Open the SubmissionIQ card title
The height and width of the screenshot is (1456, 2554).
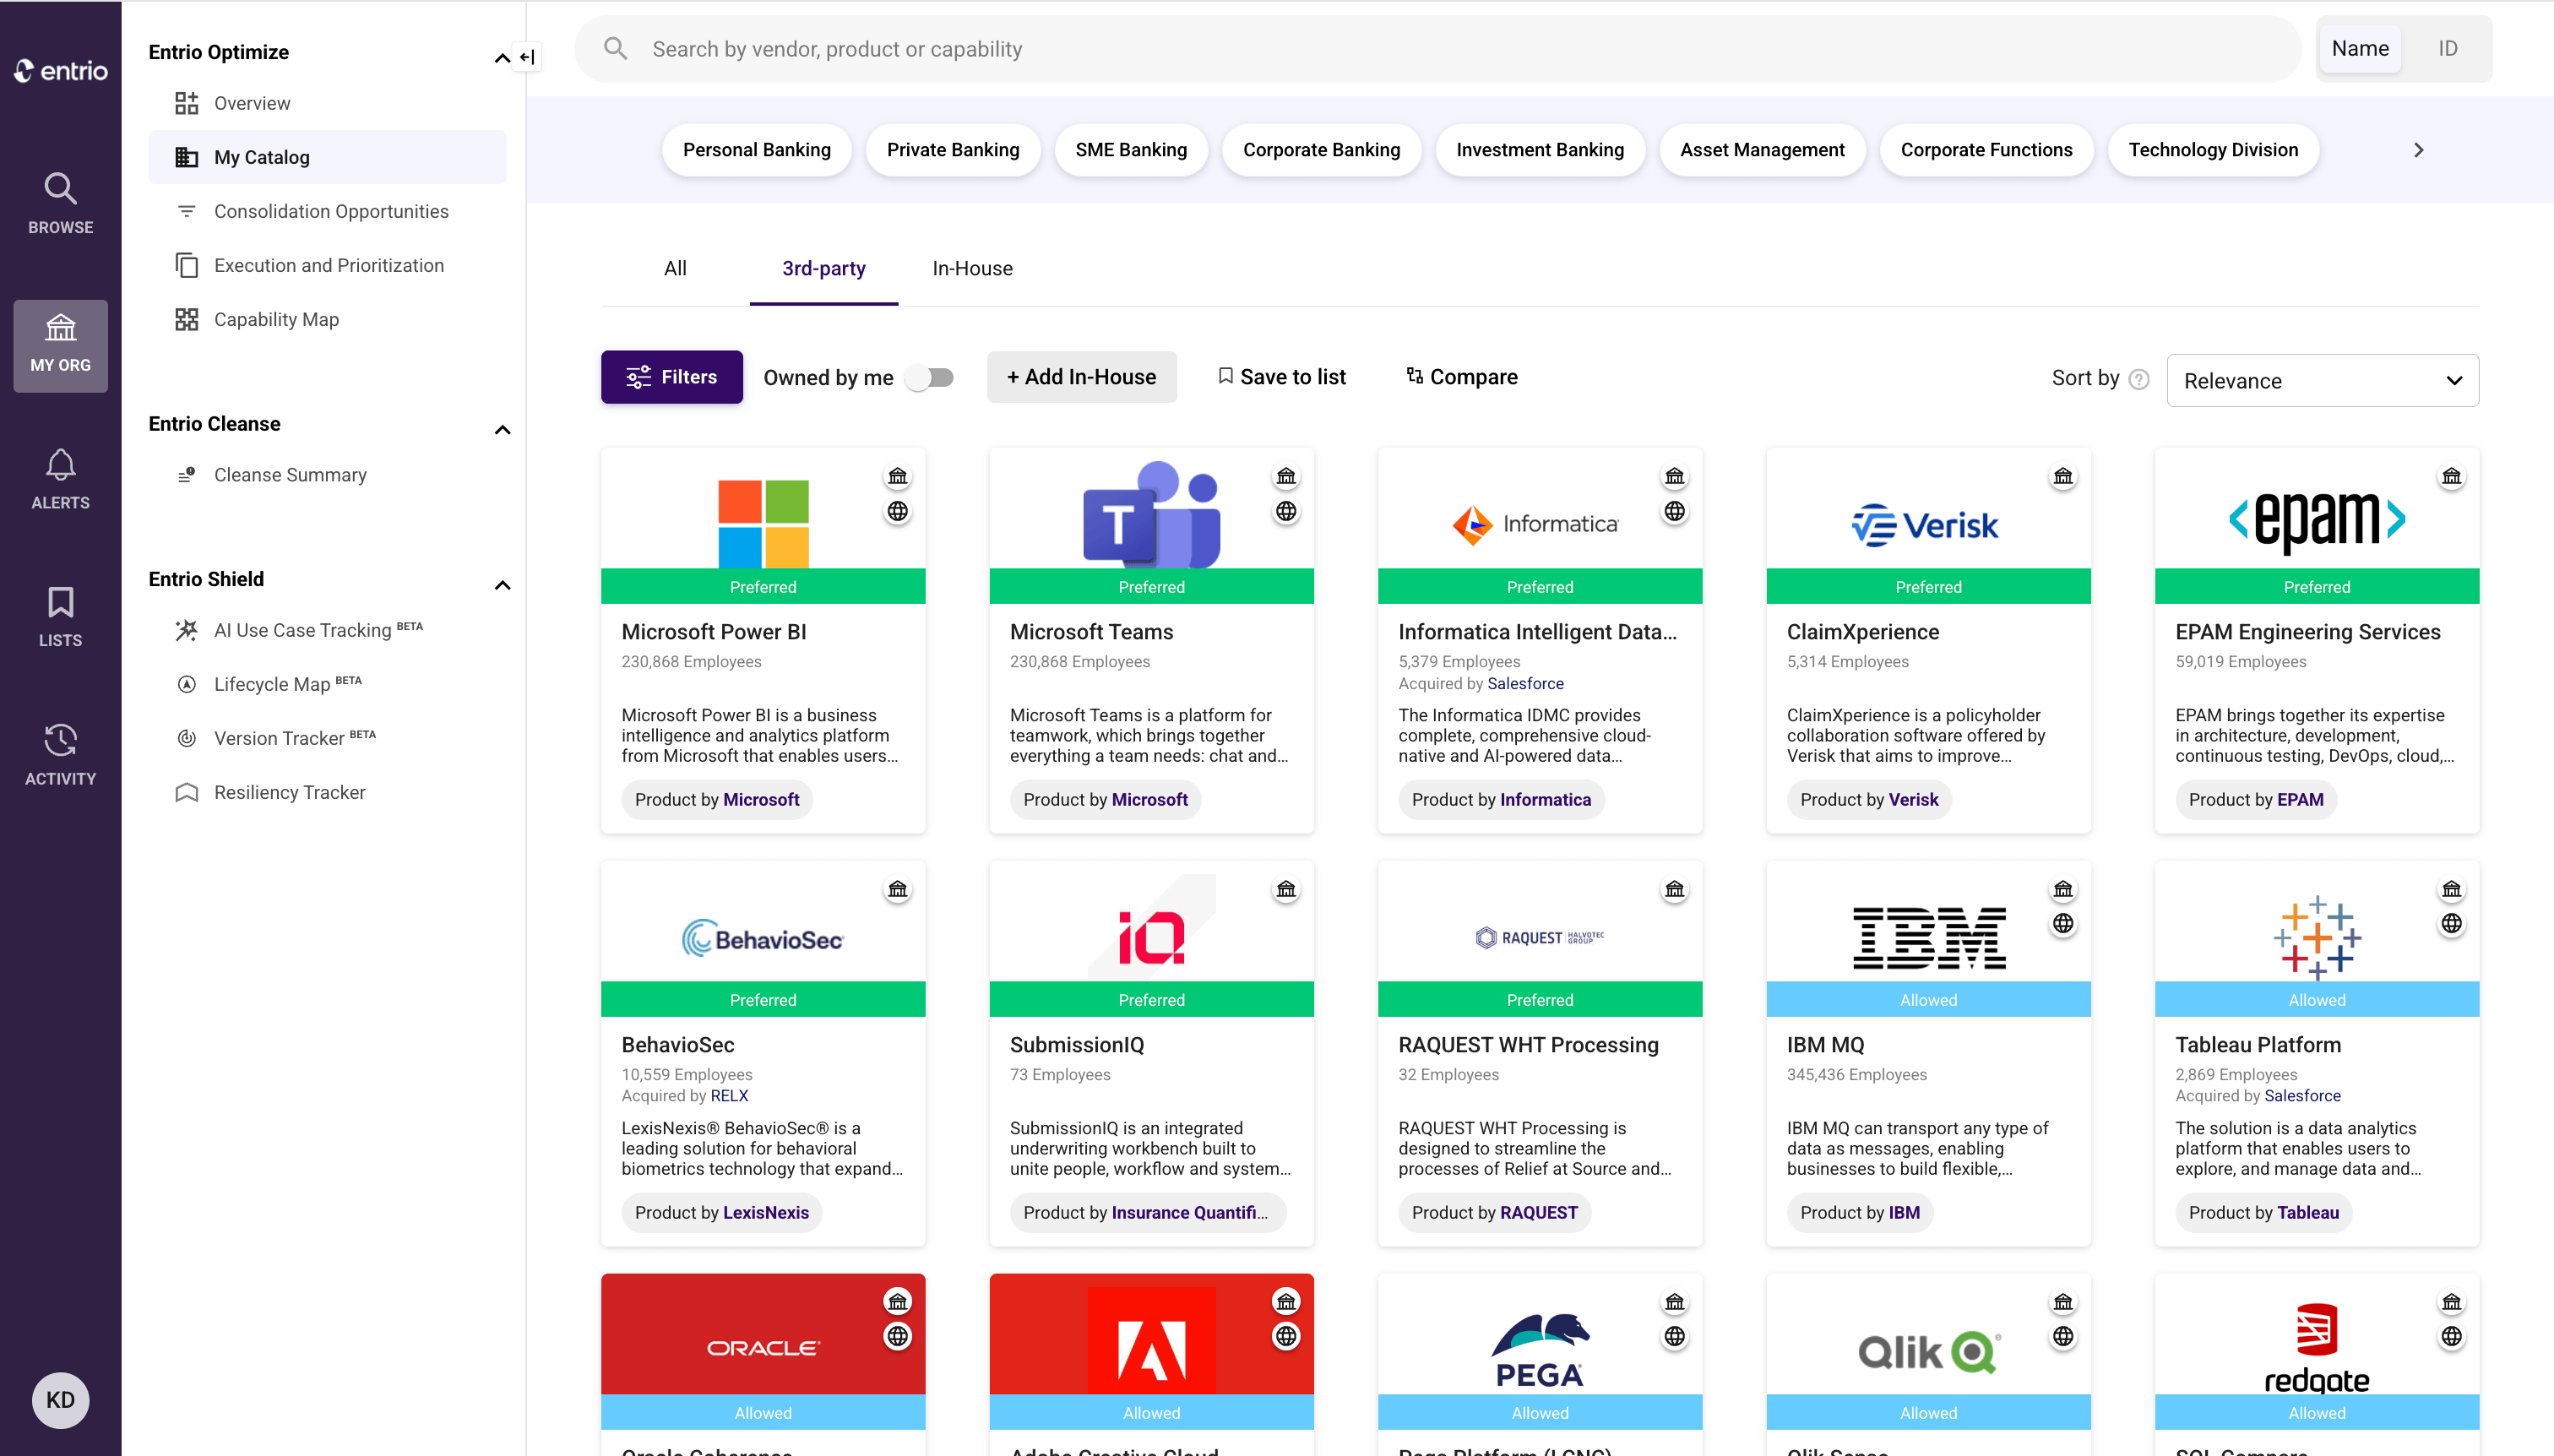[1076, 1044]
